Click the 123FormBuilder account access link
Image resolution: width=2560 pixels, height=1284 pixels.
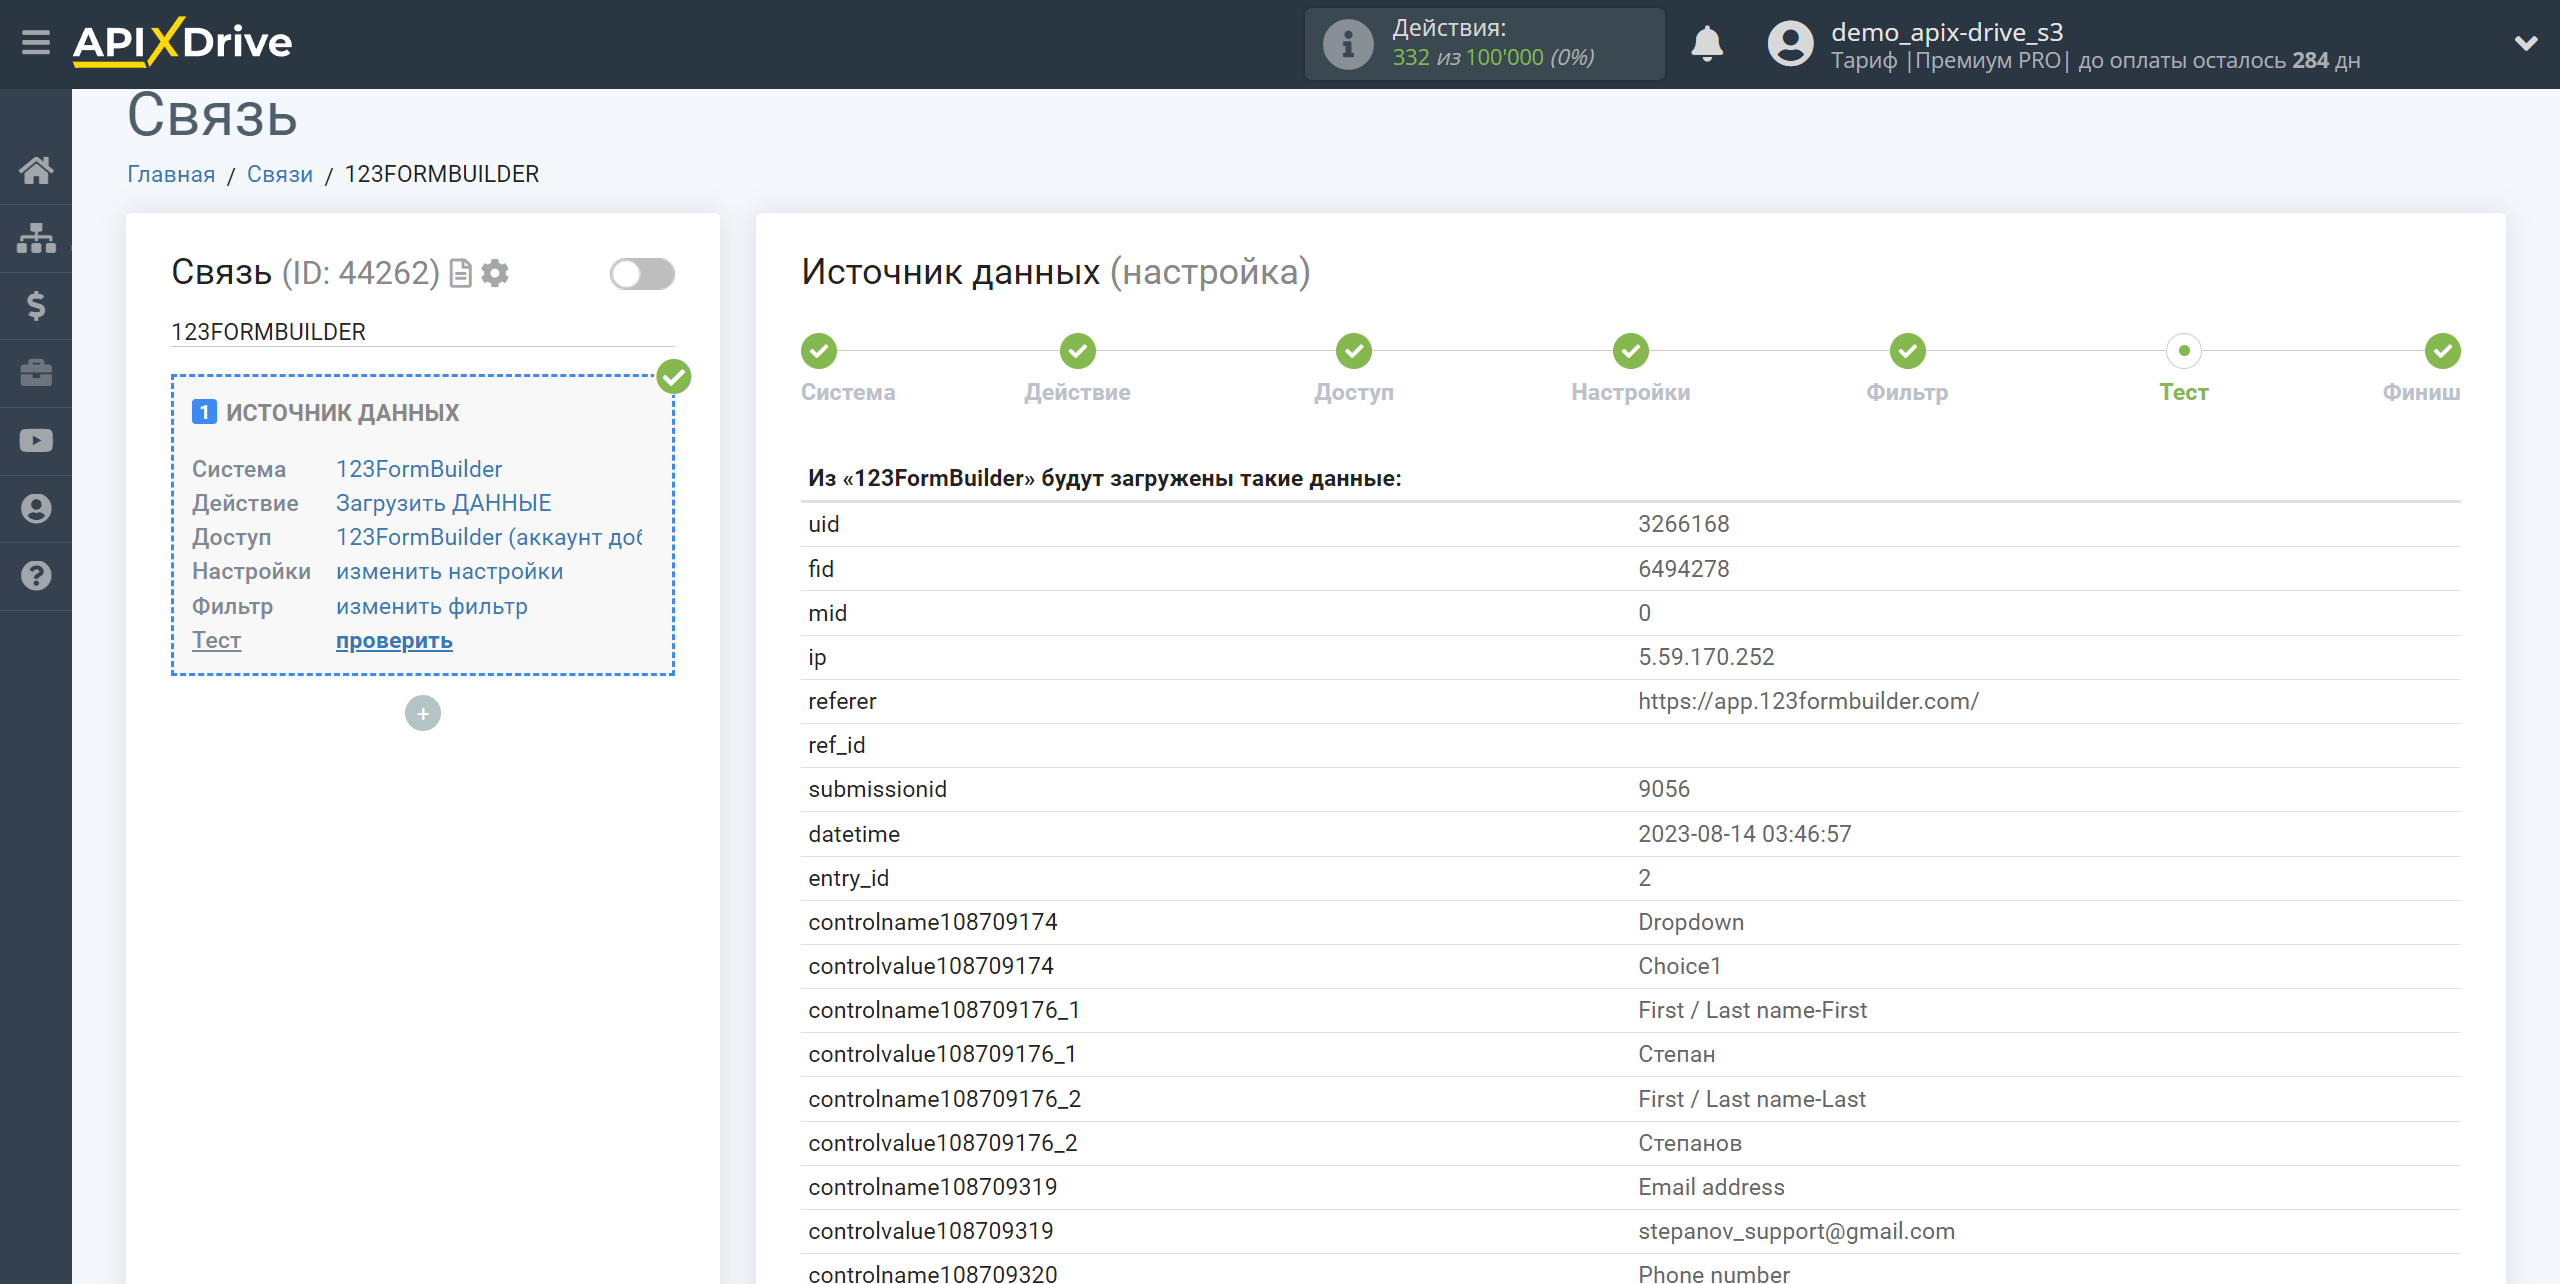[490, 537]
